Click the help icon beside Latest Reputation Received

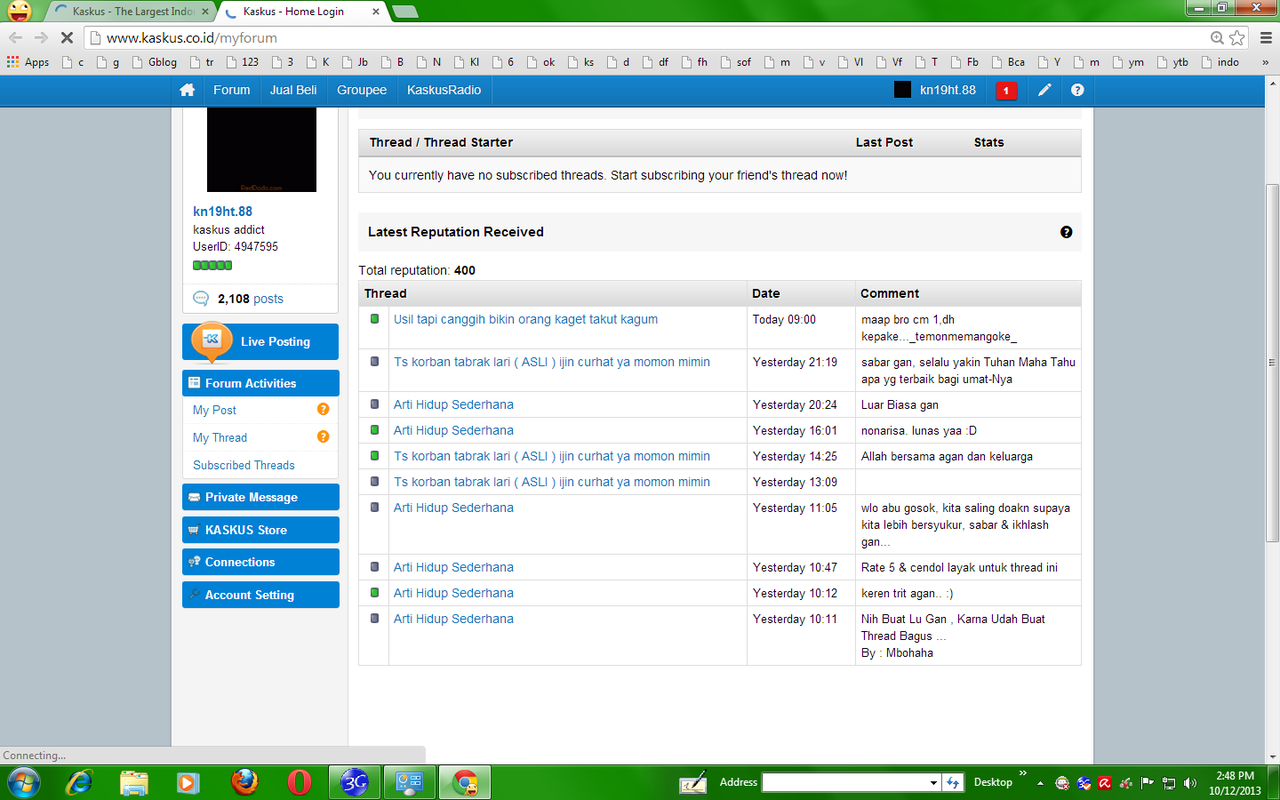click(1066, 232)
